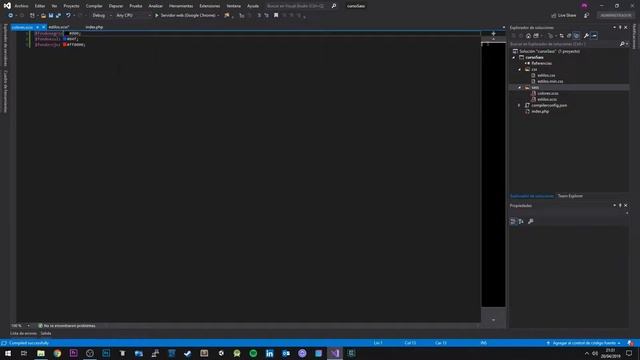Click the no problems found indicator
This screenshot has height=360, width=640.
click(x=67, y=326)
